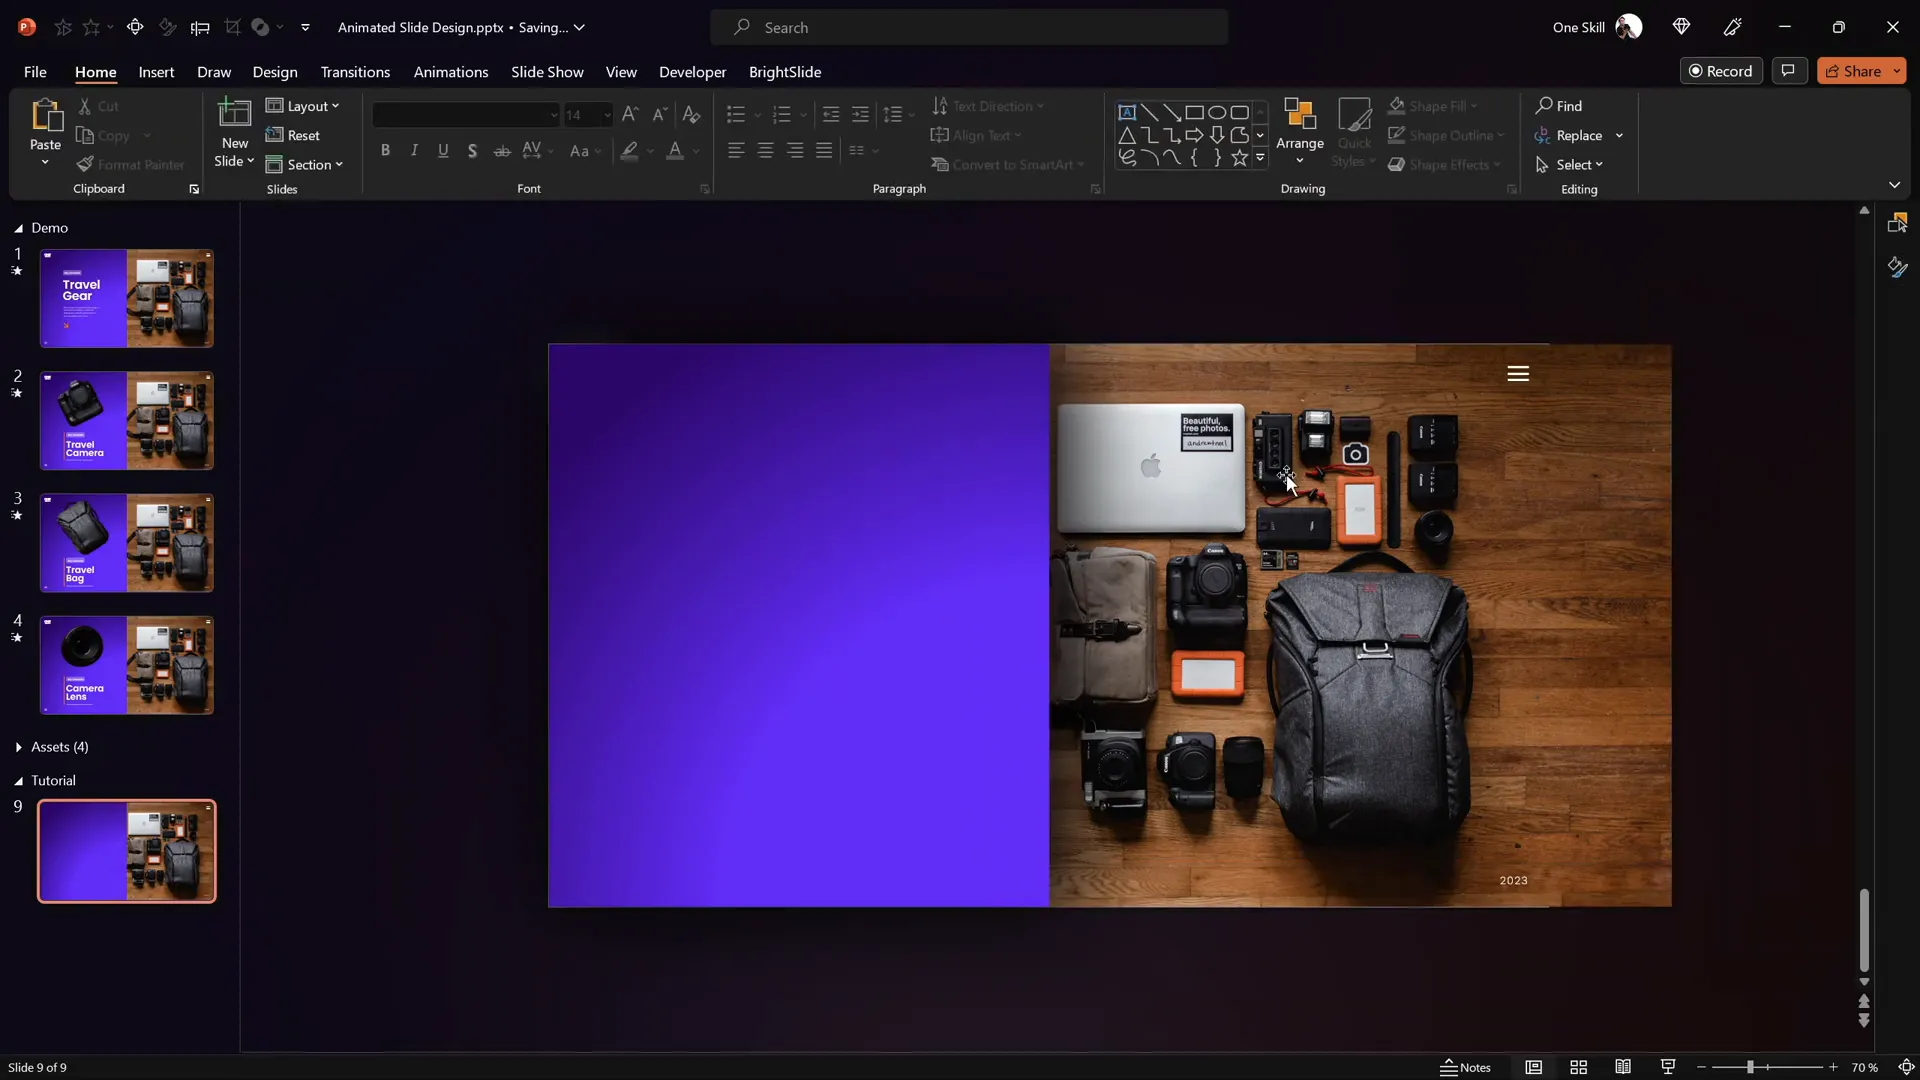This screenshot has width=1920, height=1080.
Task: Click the Record button
Action: click(x=1722, y=70)
